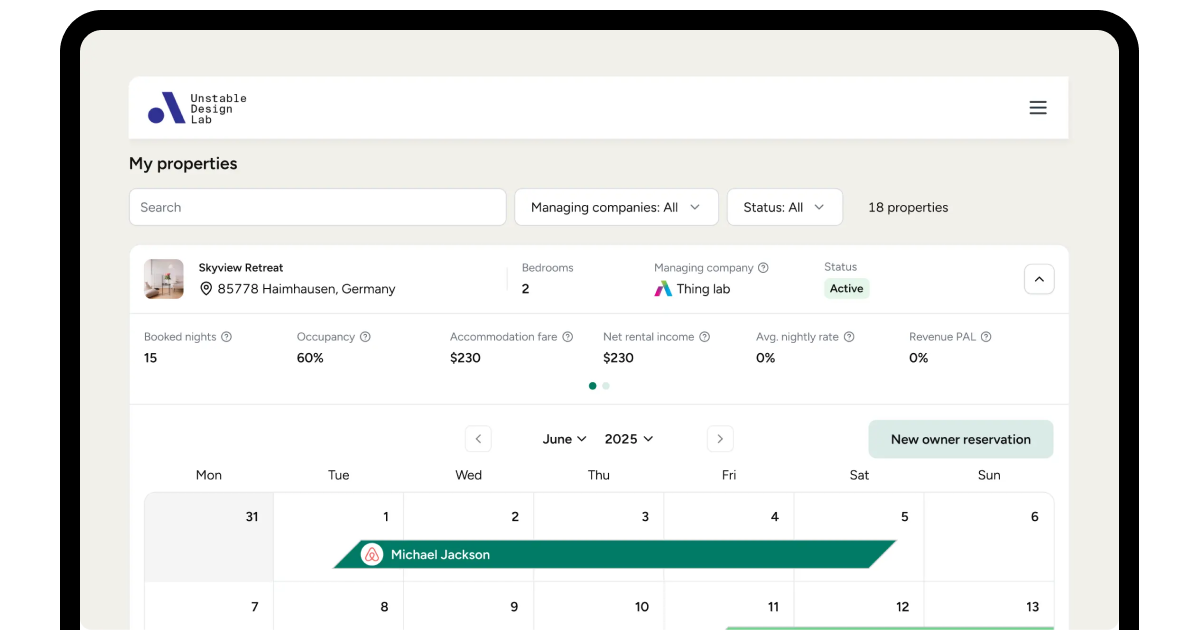Open Managing company help tooltip icon
This screenshot has width=1200, height=630.
tap(763, 268)
